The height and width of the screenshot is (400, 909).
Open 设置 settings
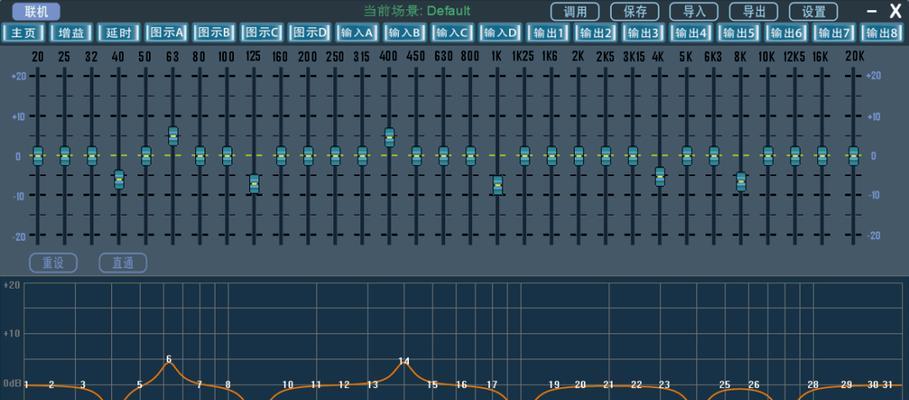point(813,12)
